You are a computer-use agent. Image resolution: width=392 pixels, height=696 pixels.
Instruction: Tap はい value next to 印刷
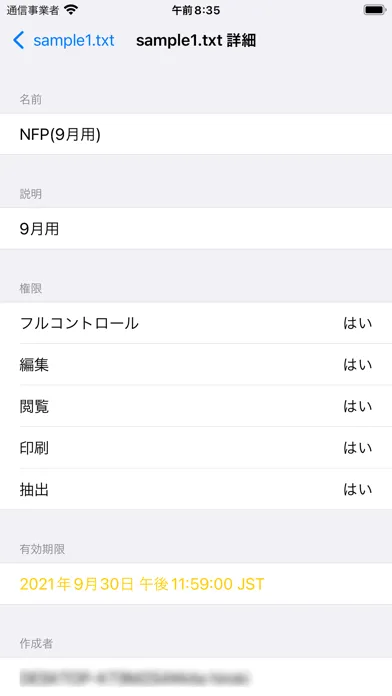(357, 447)
